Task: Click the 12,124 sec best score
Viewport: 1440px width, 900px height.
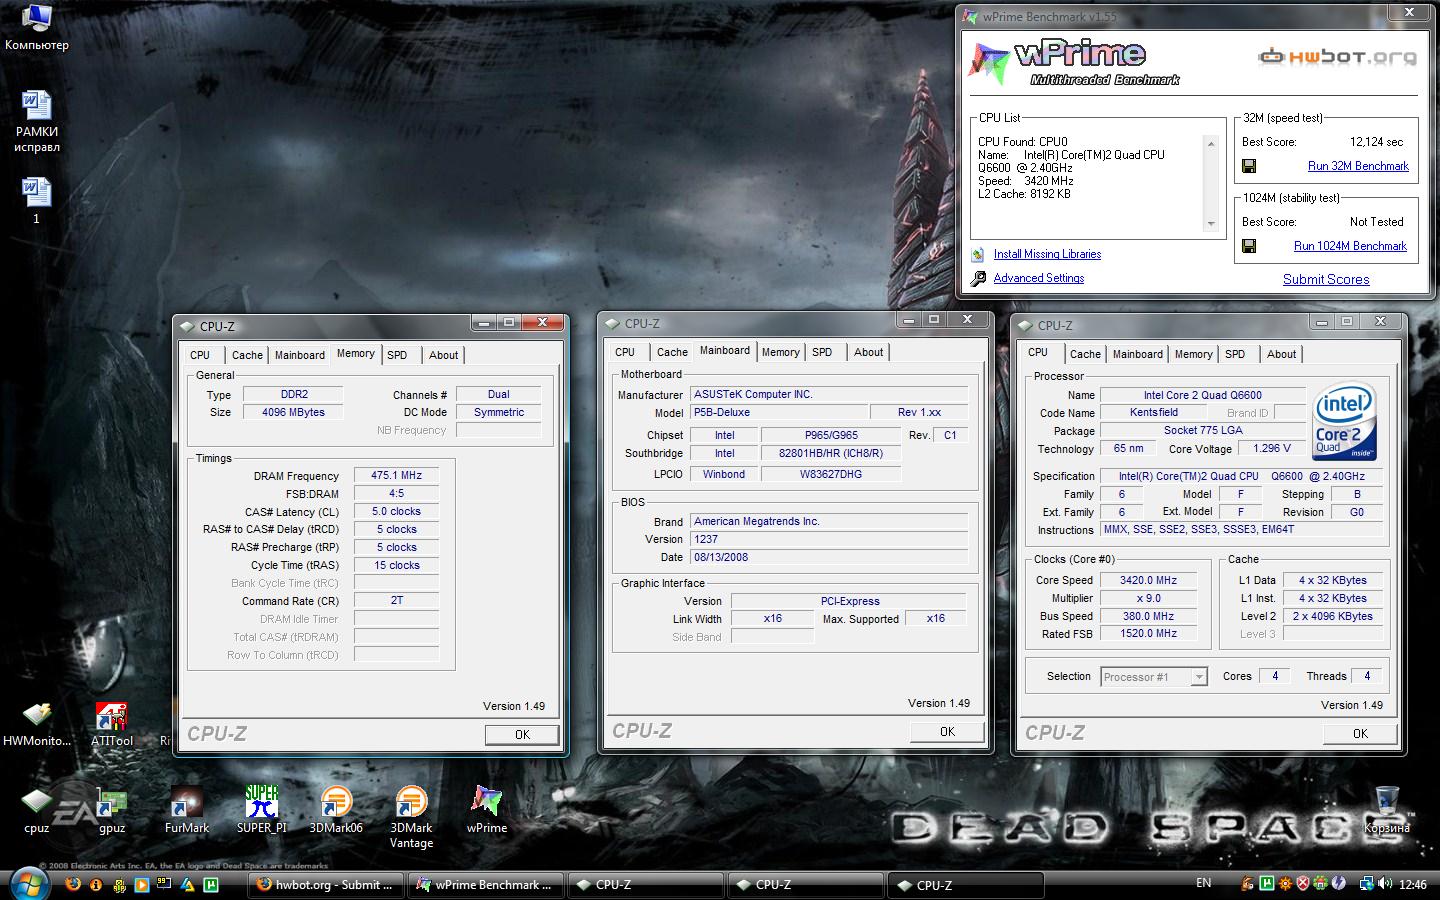Action: (x=1376, y=142)
